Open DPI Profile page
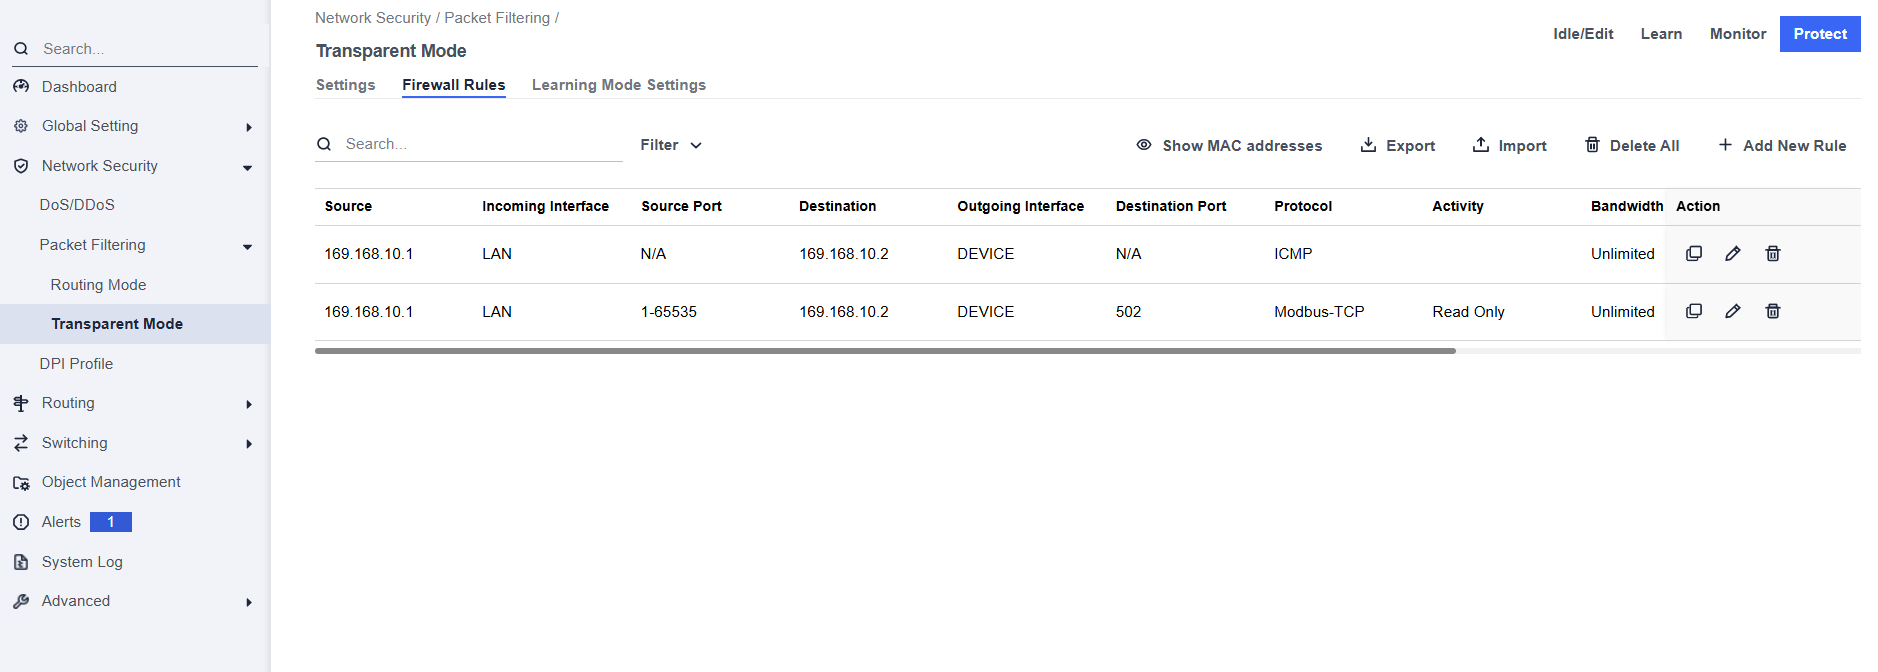Screen dimensions: 1878x672 click(x=76, y=364)
